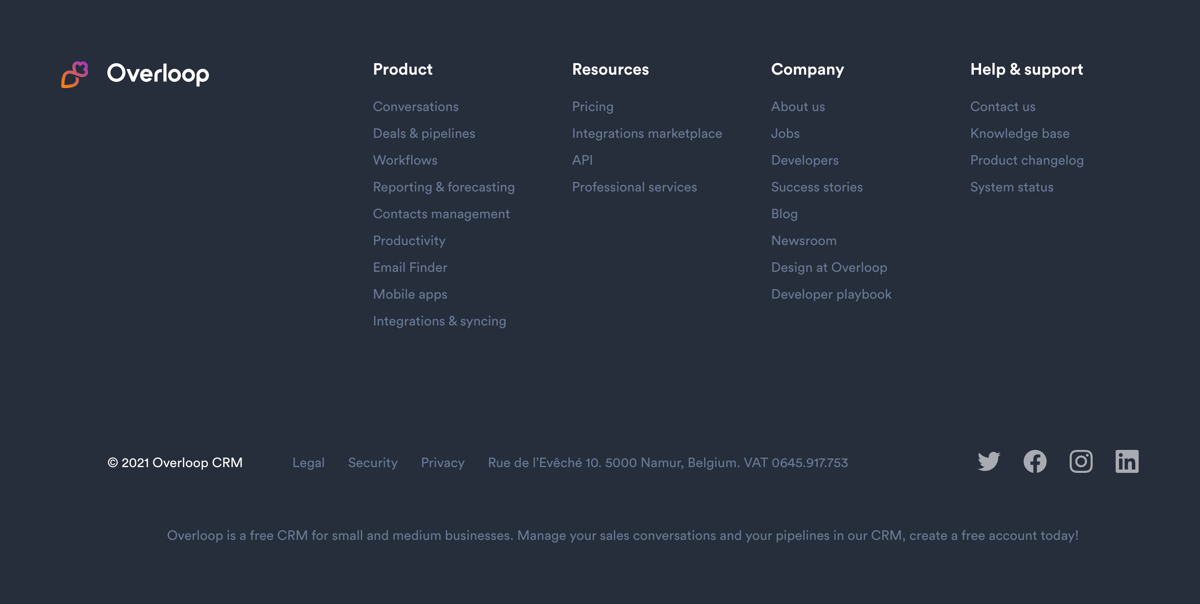
Task: Open Overloop's Instagram profile
Action: click(1080, 461)
